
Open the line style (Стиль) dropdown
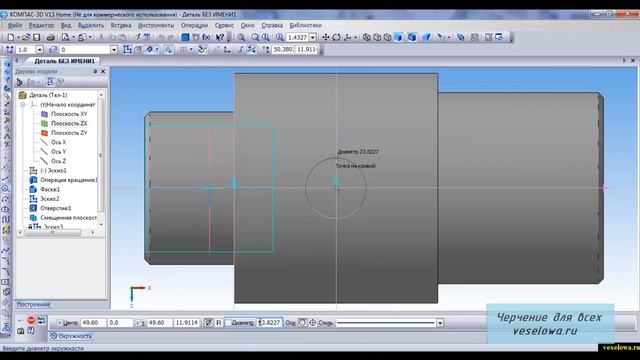click(440, 322)
